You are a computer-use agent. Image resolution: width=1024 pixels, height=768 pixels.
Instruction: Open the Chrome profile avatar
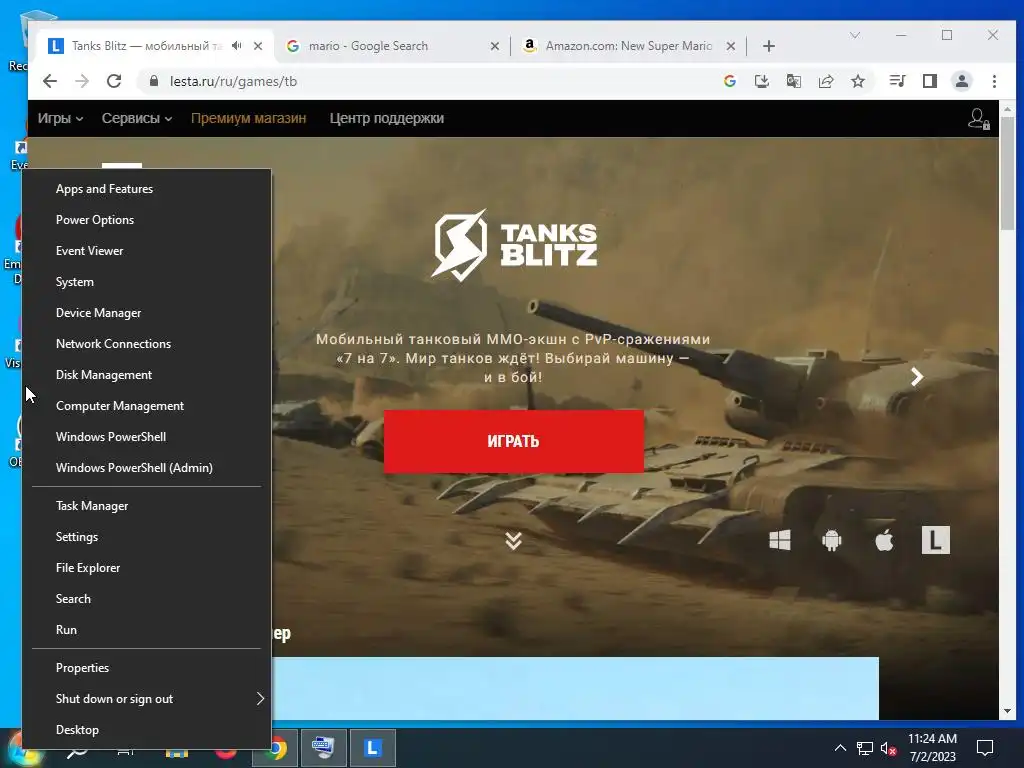[962, 81]
